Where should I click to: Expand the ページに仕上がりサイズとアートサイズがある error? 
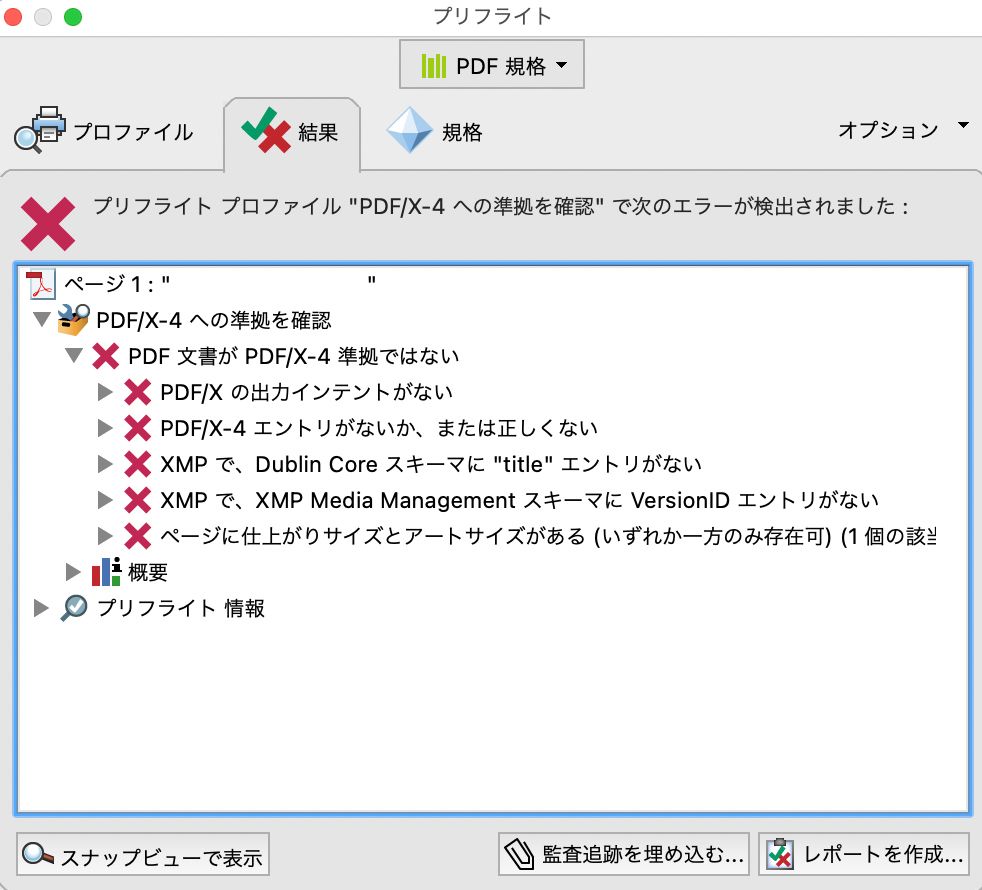pyautogui.click(x=105, y=536)
